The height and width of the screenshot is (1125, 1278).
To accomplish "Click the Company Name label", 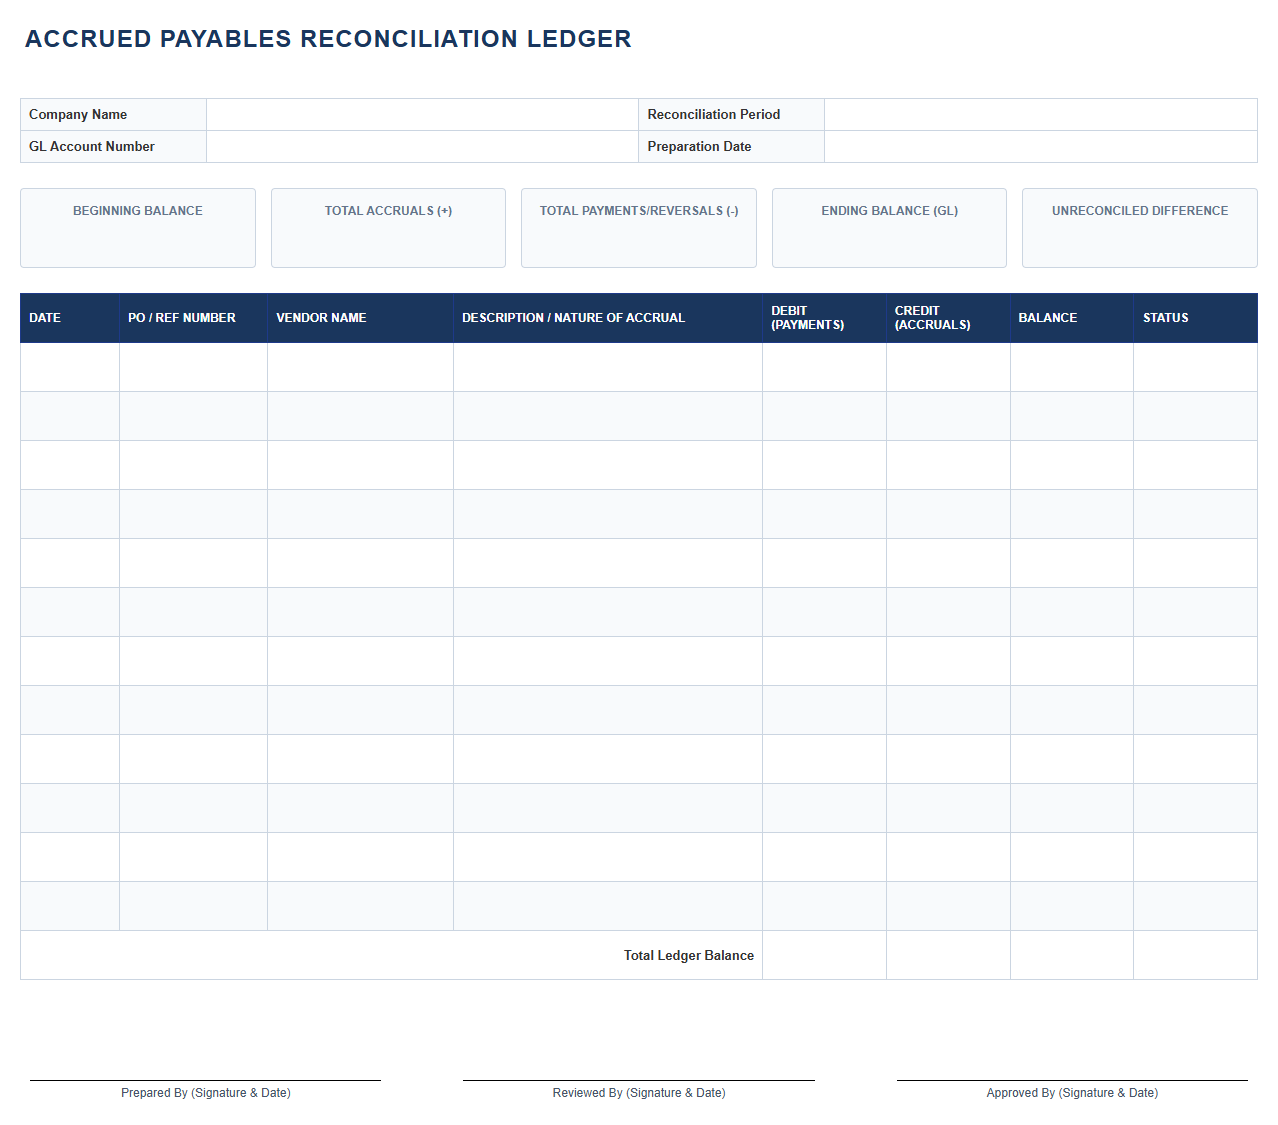I will [x=78, y=115].
